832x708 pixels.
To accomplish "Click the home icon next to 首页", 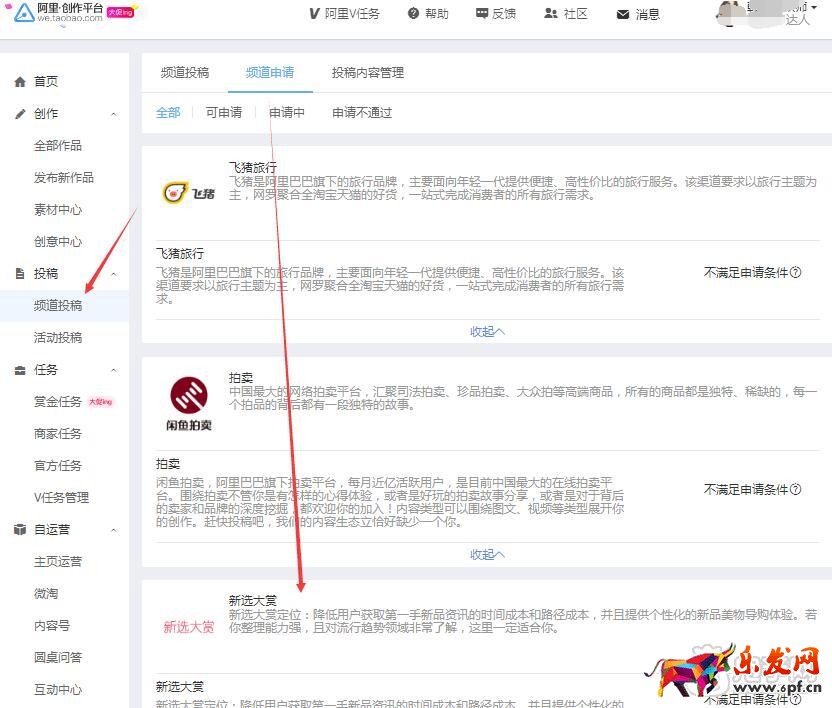I will tap(20, 81).
